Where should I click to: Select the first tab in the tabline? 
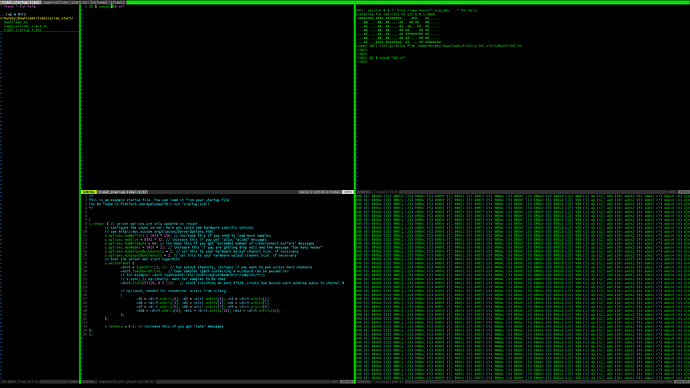coord(21,2)
